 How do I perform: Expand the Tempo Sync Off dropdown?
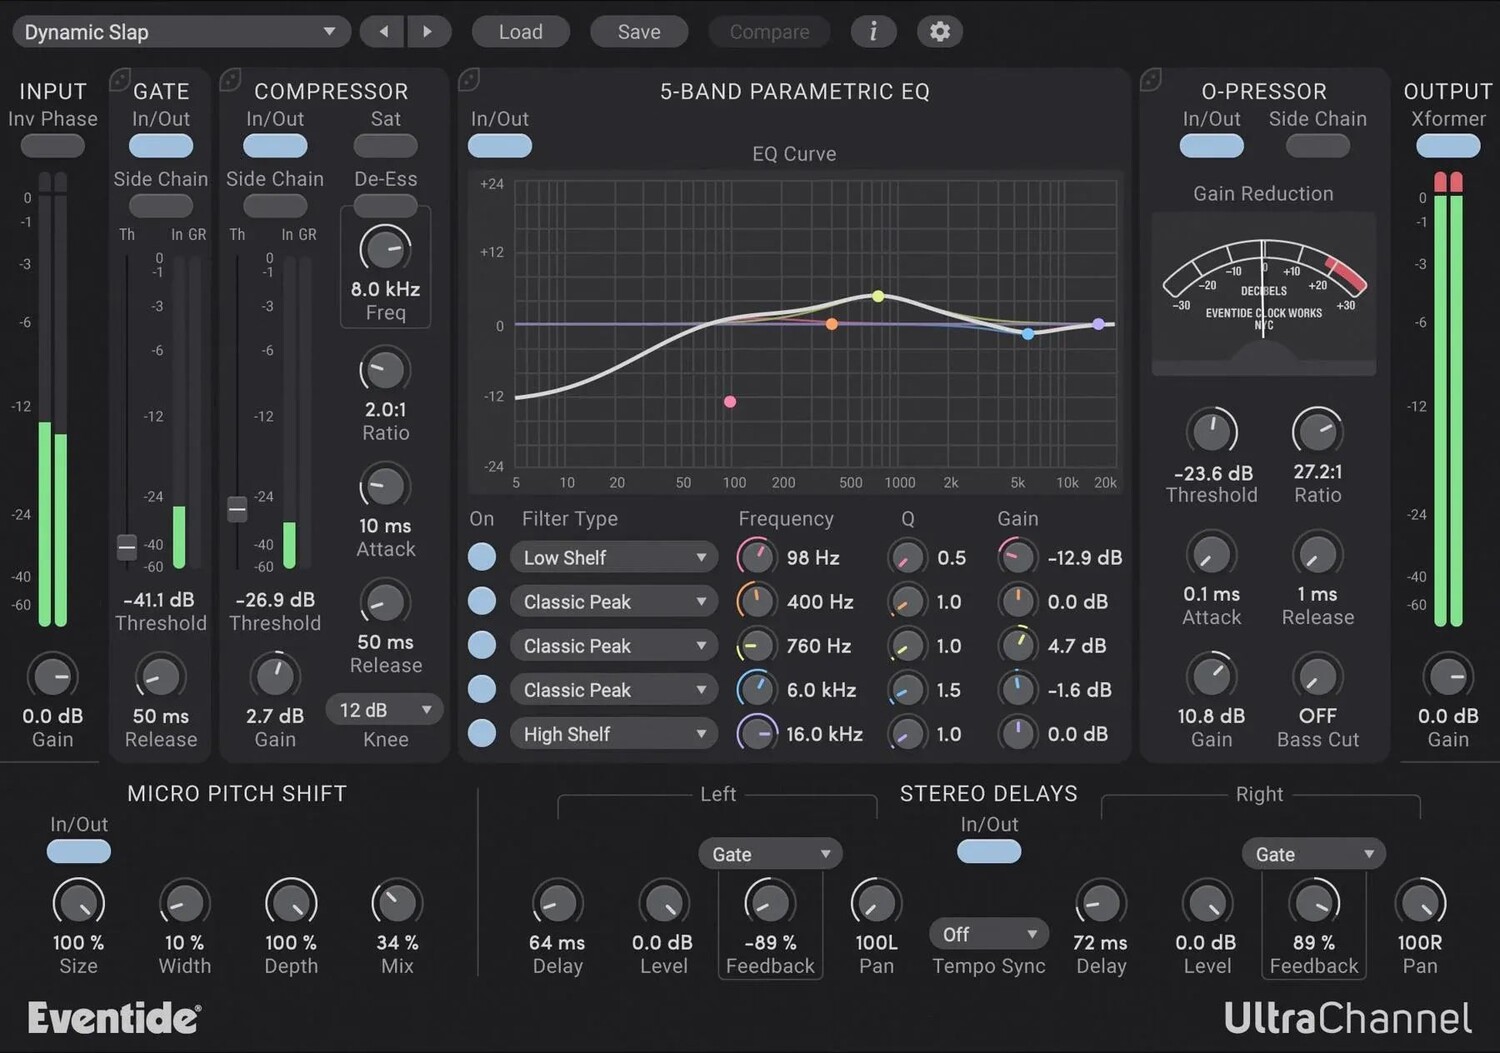988,934
